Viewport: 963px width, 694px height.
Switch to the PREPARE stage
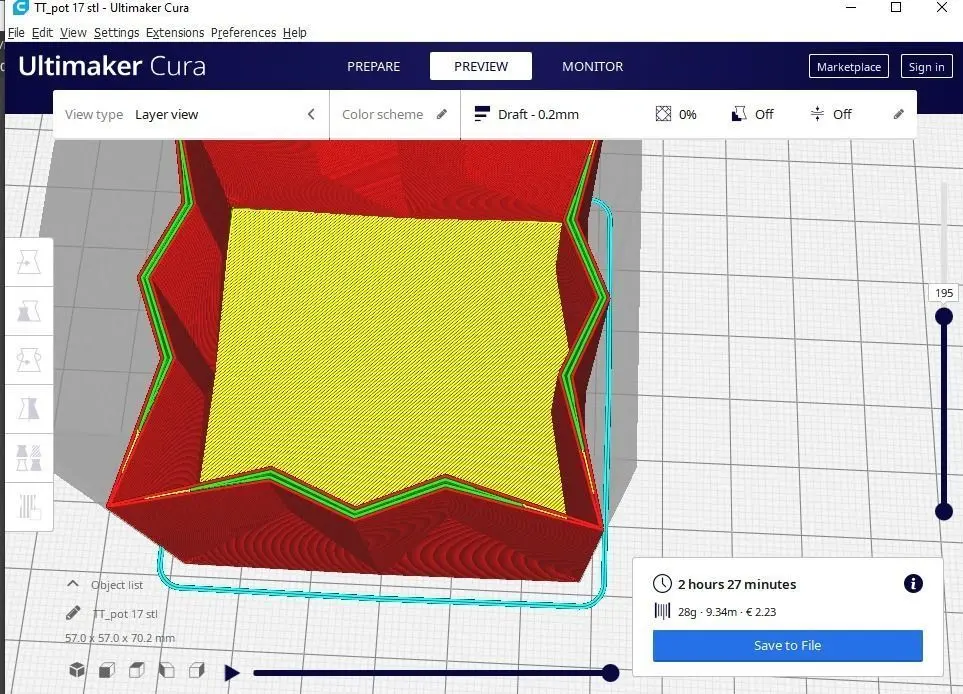coord(373,66)
